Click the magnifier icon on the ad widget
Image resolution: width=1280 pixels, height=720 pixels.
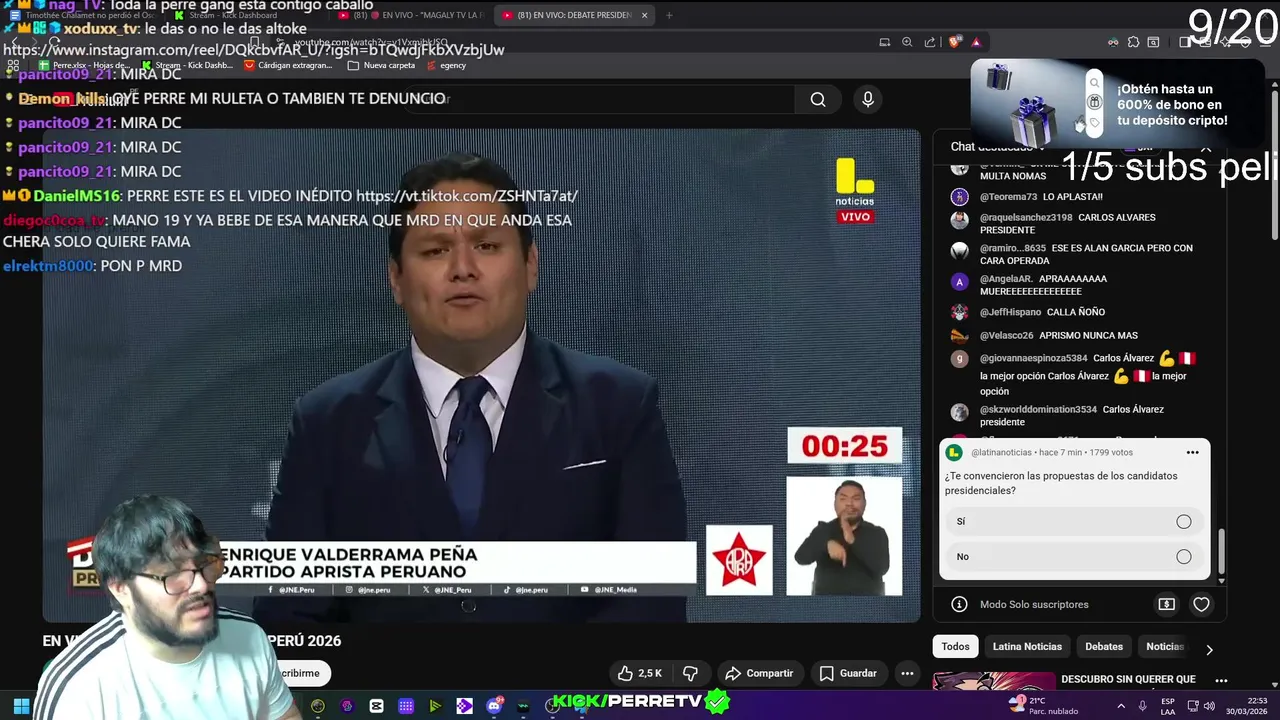pos(1094,83)
